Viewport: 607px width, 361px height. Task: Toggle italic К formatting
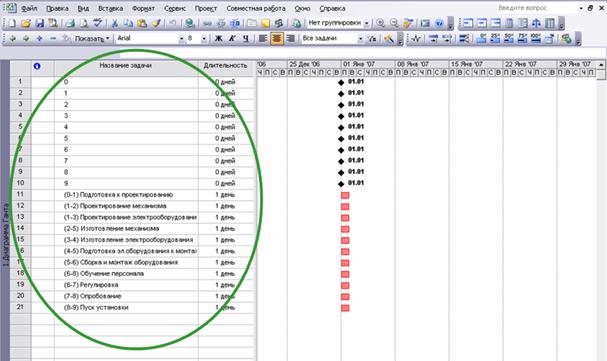232,38
